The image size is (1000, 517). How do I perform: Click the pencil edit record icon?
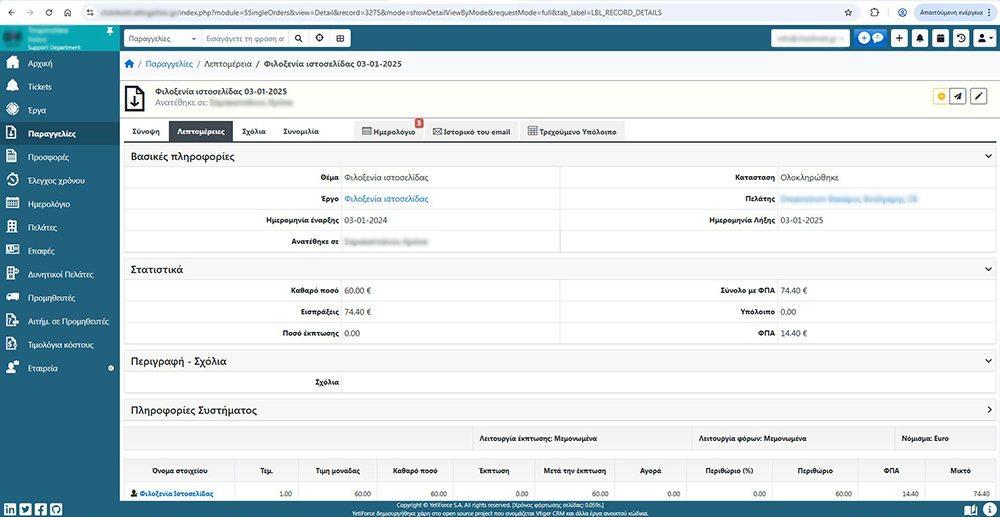tap(979, 96)
